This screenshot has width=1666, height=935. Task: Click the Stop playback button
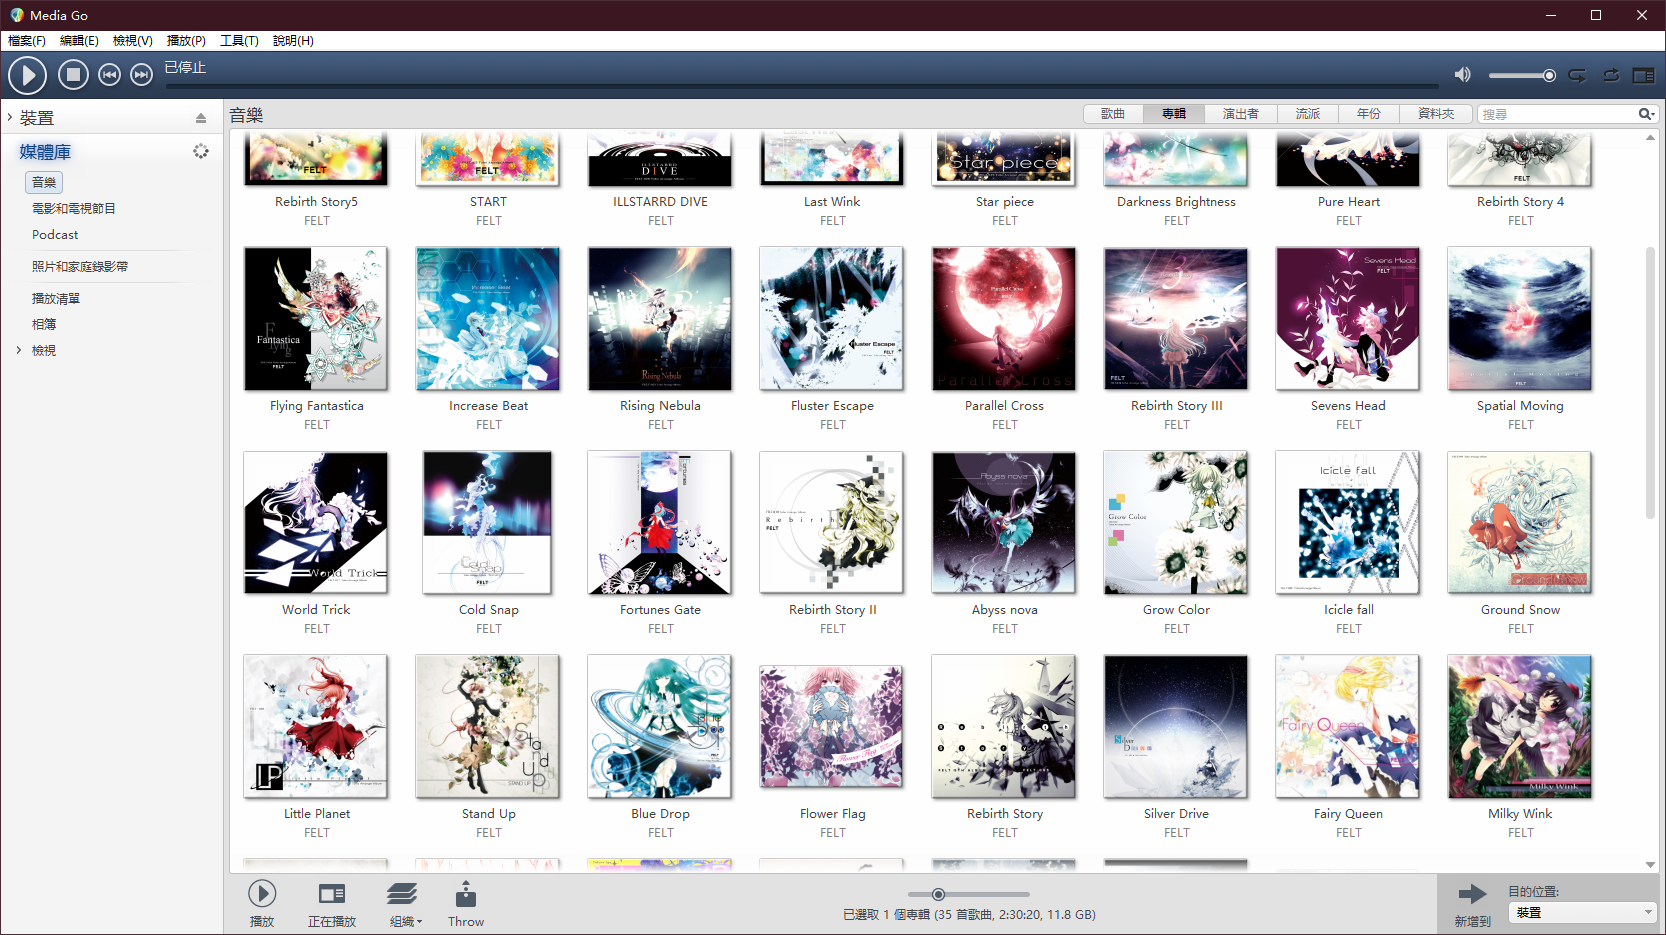(x=73, y=75)
